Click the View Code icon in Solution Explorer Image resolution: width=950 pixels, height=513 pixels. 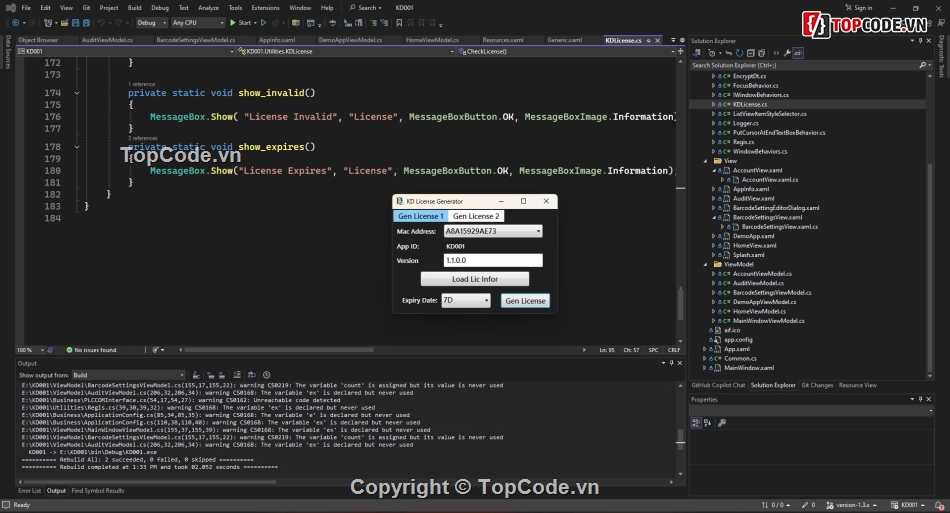(x=776, y=53)
